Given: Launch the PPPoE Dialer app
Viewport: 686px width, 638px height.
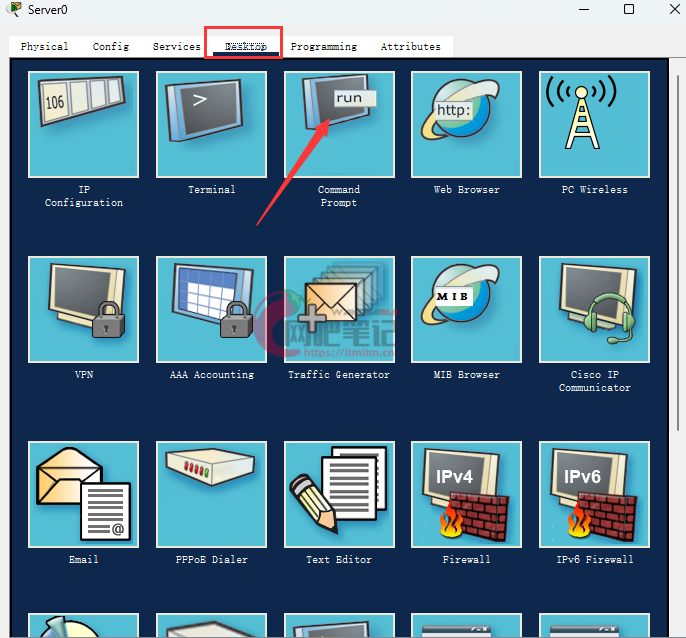Looking at the screenshot, I should [x=211, y=494].
